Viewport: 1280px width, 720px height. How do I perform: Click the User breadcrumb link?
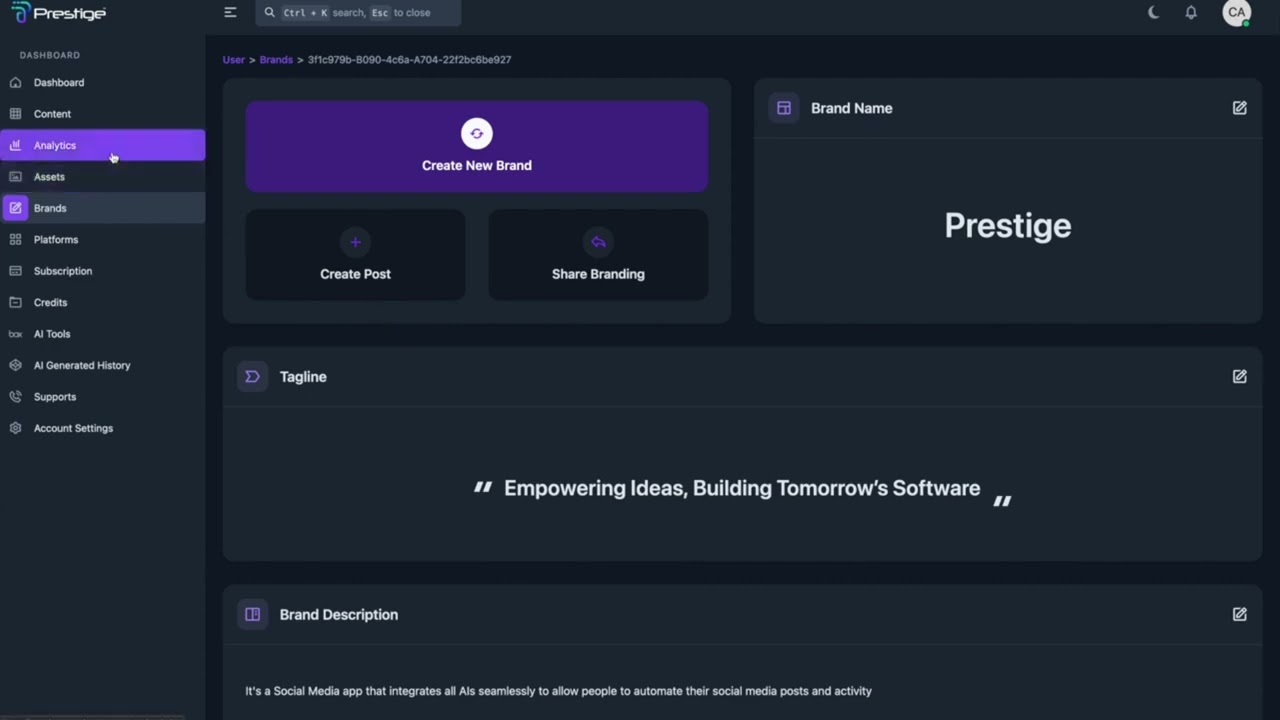click(233, 60)
